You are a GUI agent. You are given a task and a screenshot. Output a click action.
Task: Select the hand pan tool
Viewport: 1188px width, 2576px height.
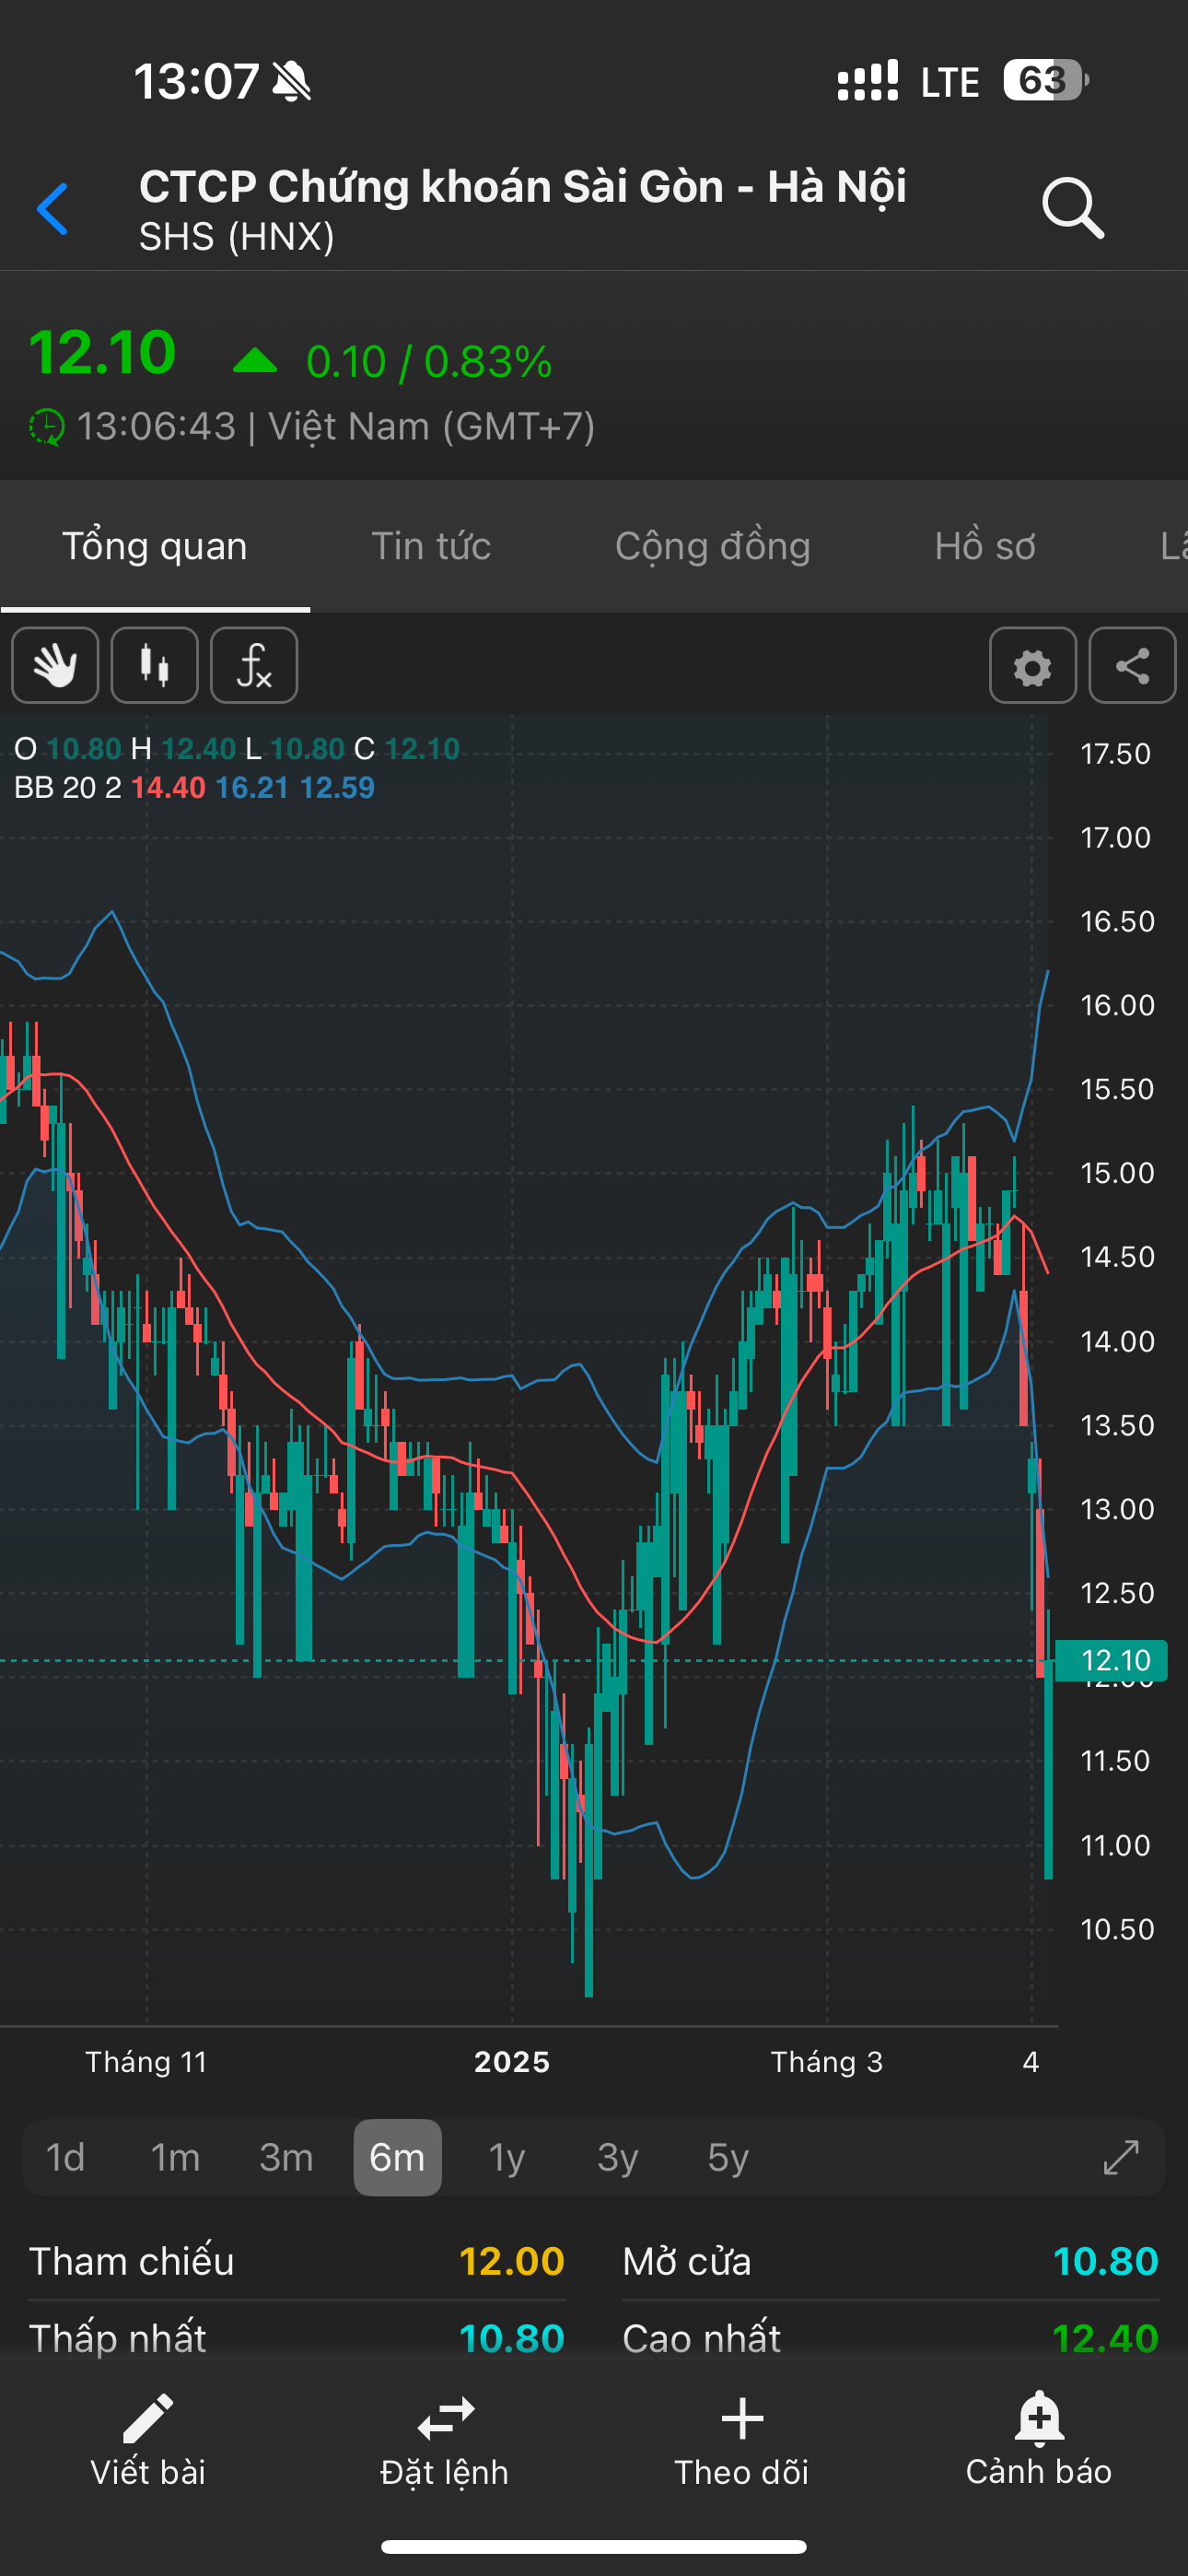pos(55,666)
